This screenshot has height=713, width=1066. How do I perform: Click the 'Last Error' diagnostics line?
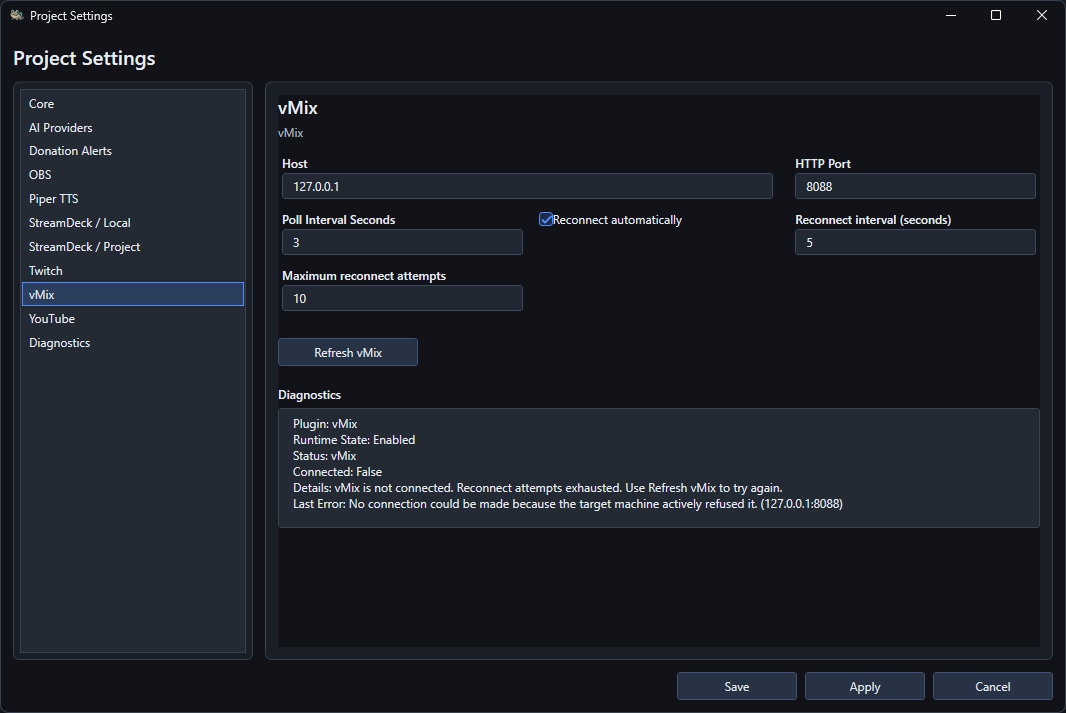tap(568, 504)
